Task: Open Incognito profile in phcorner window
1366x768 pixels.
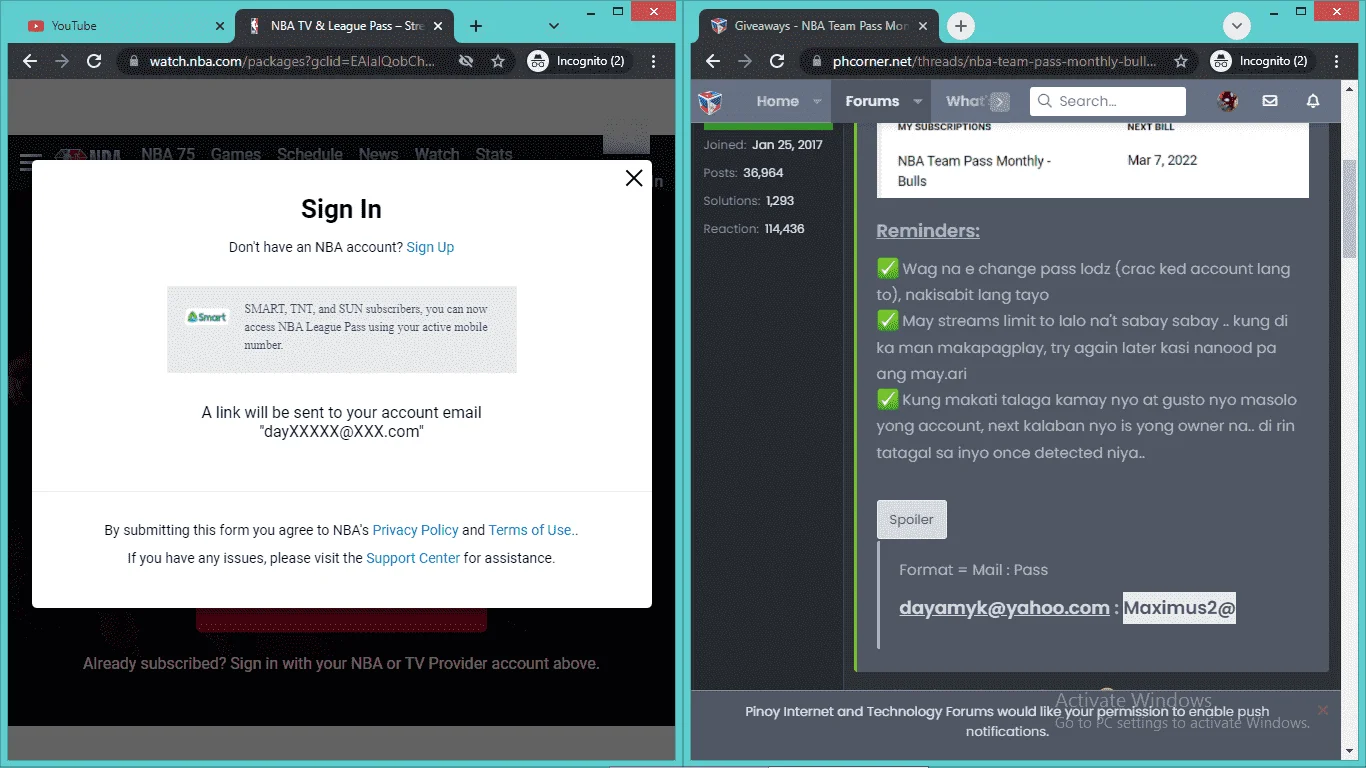Action: click(1260, 61)
